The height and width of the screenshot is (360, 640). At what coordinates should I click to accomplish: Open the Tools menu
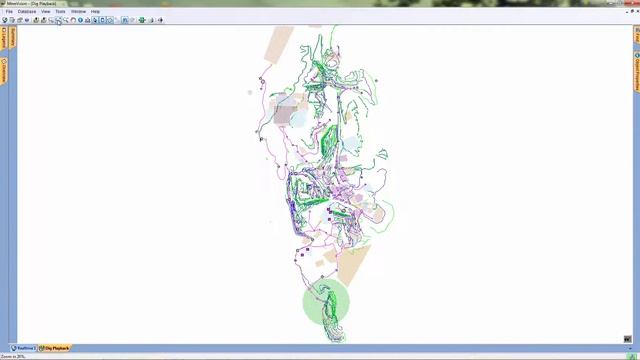click(60, 12)
